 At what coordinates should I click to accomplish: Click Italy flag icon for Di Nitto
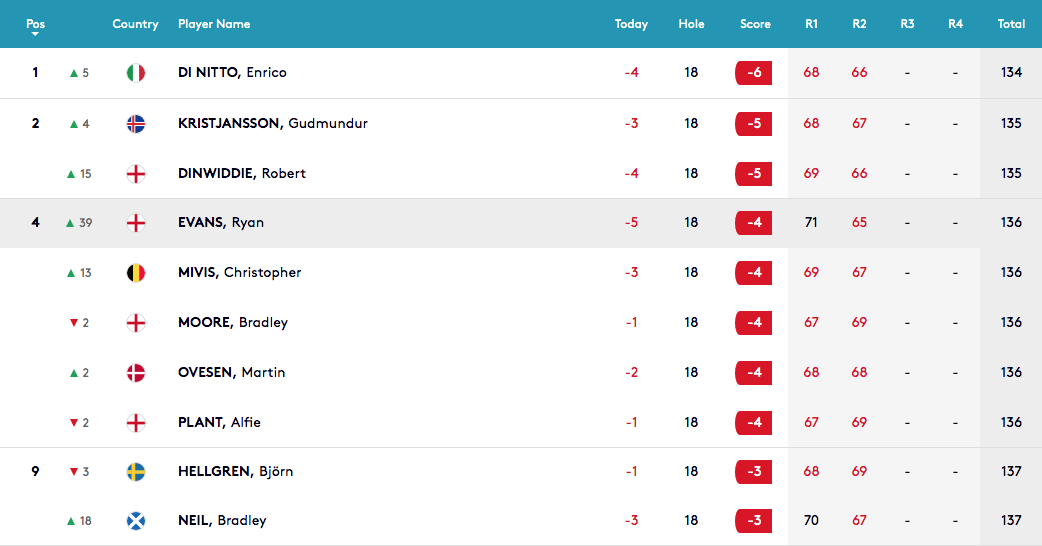click(136, 72)
